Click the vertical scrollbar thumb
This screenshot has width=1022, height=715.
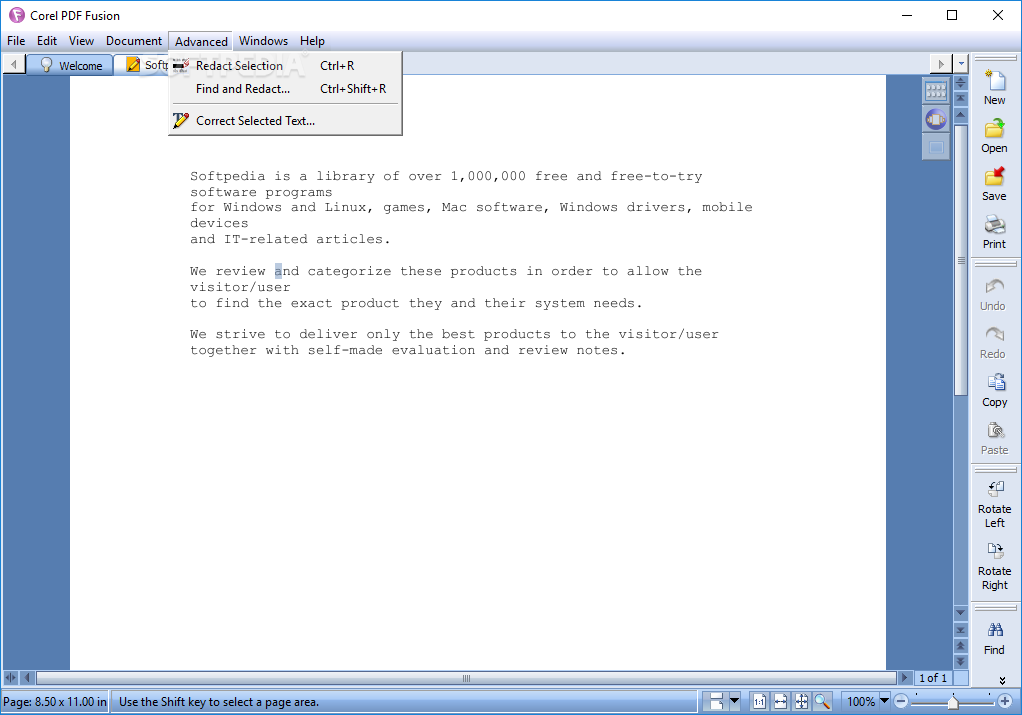(961, 259)
